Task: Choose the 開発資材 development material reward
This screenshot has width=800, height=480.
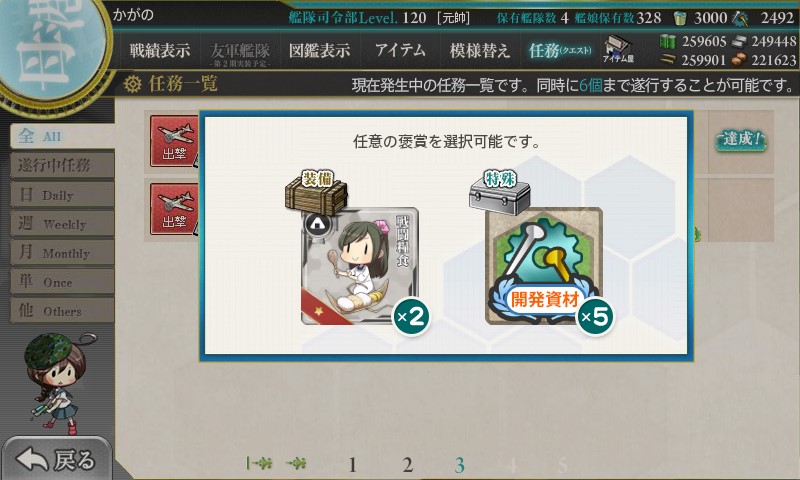Action: click(x=544, y=266)
